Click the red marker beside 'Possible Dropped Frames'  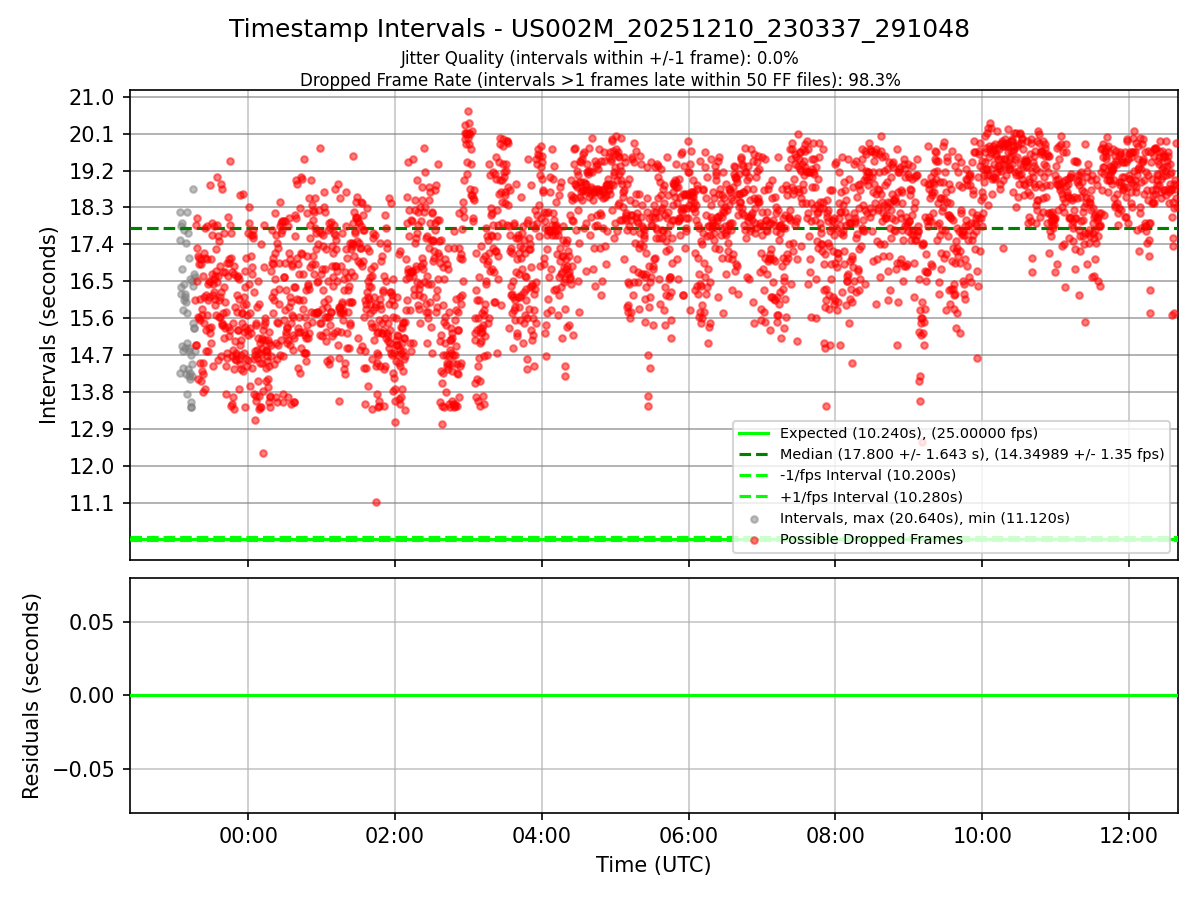[x=754, y=540]
